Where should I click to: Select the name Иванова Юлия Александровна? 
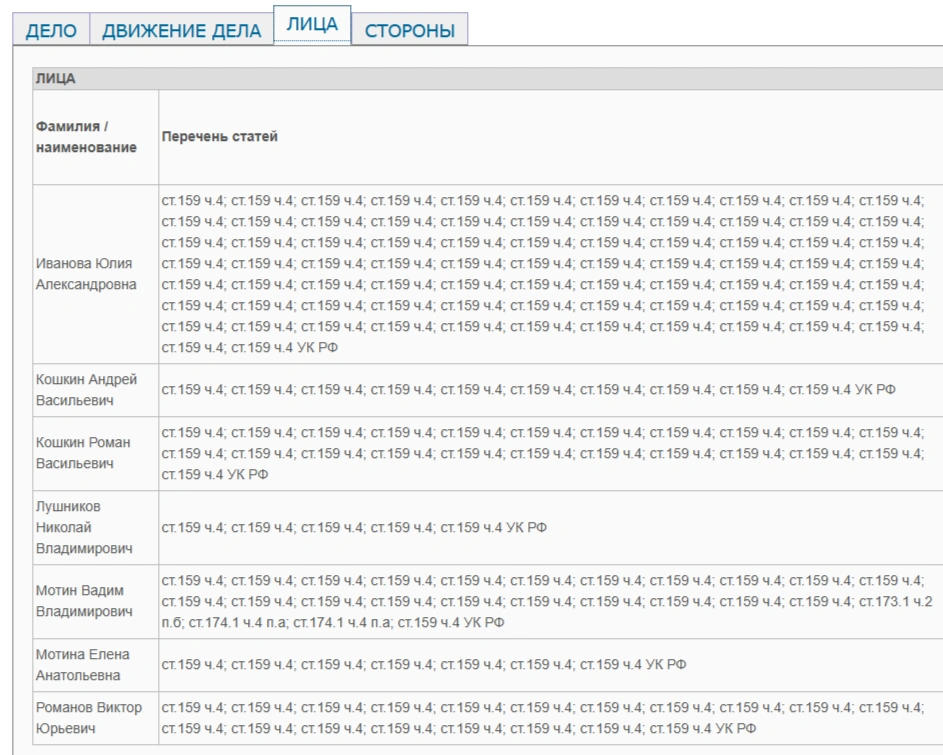(x=86, y=274)
